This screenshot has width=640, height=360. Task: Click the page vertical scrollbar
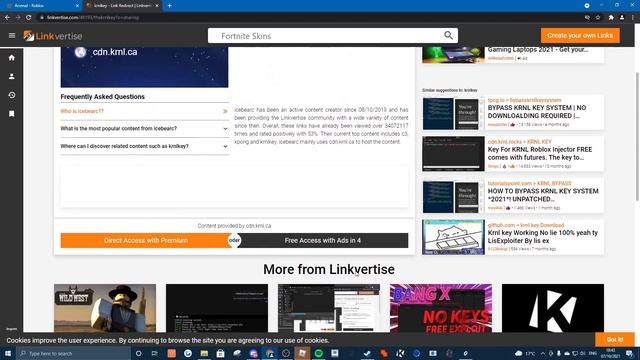click(637, 136)
